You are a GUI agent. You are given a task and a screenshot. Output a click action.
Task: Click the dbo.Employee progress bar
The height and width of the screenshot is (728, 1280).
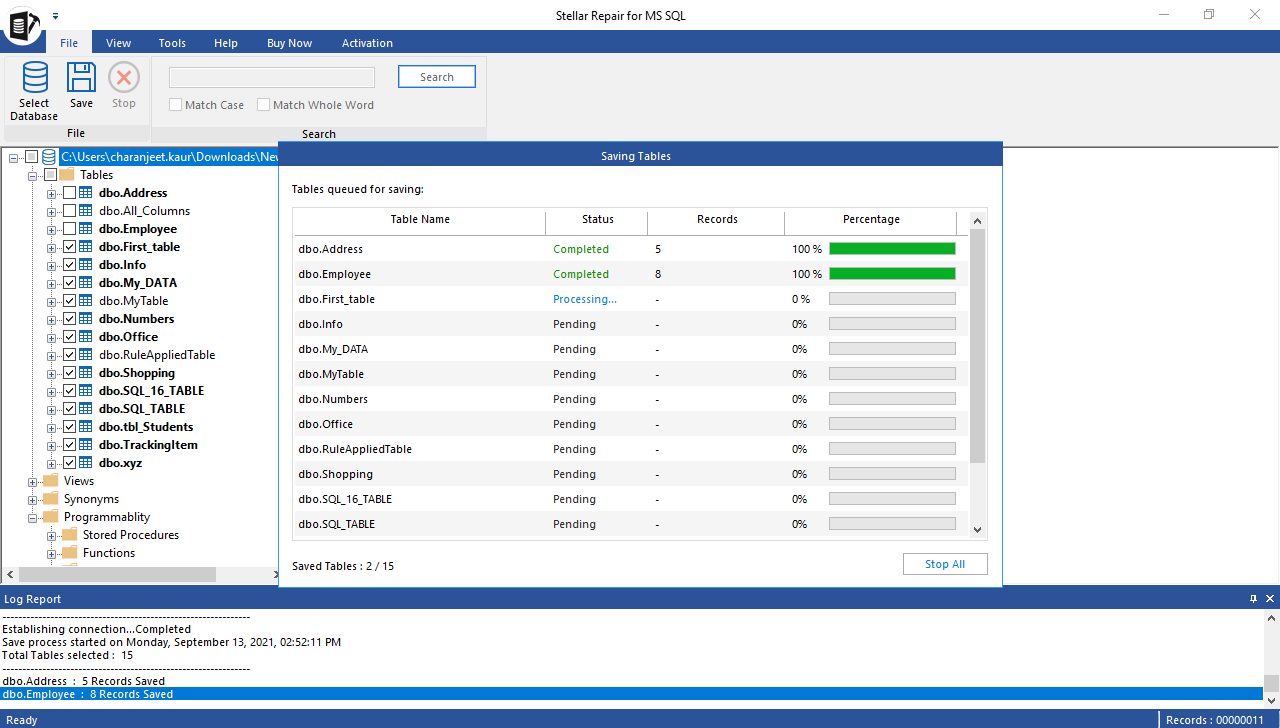892,274
